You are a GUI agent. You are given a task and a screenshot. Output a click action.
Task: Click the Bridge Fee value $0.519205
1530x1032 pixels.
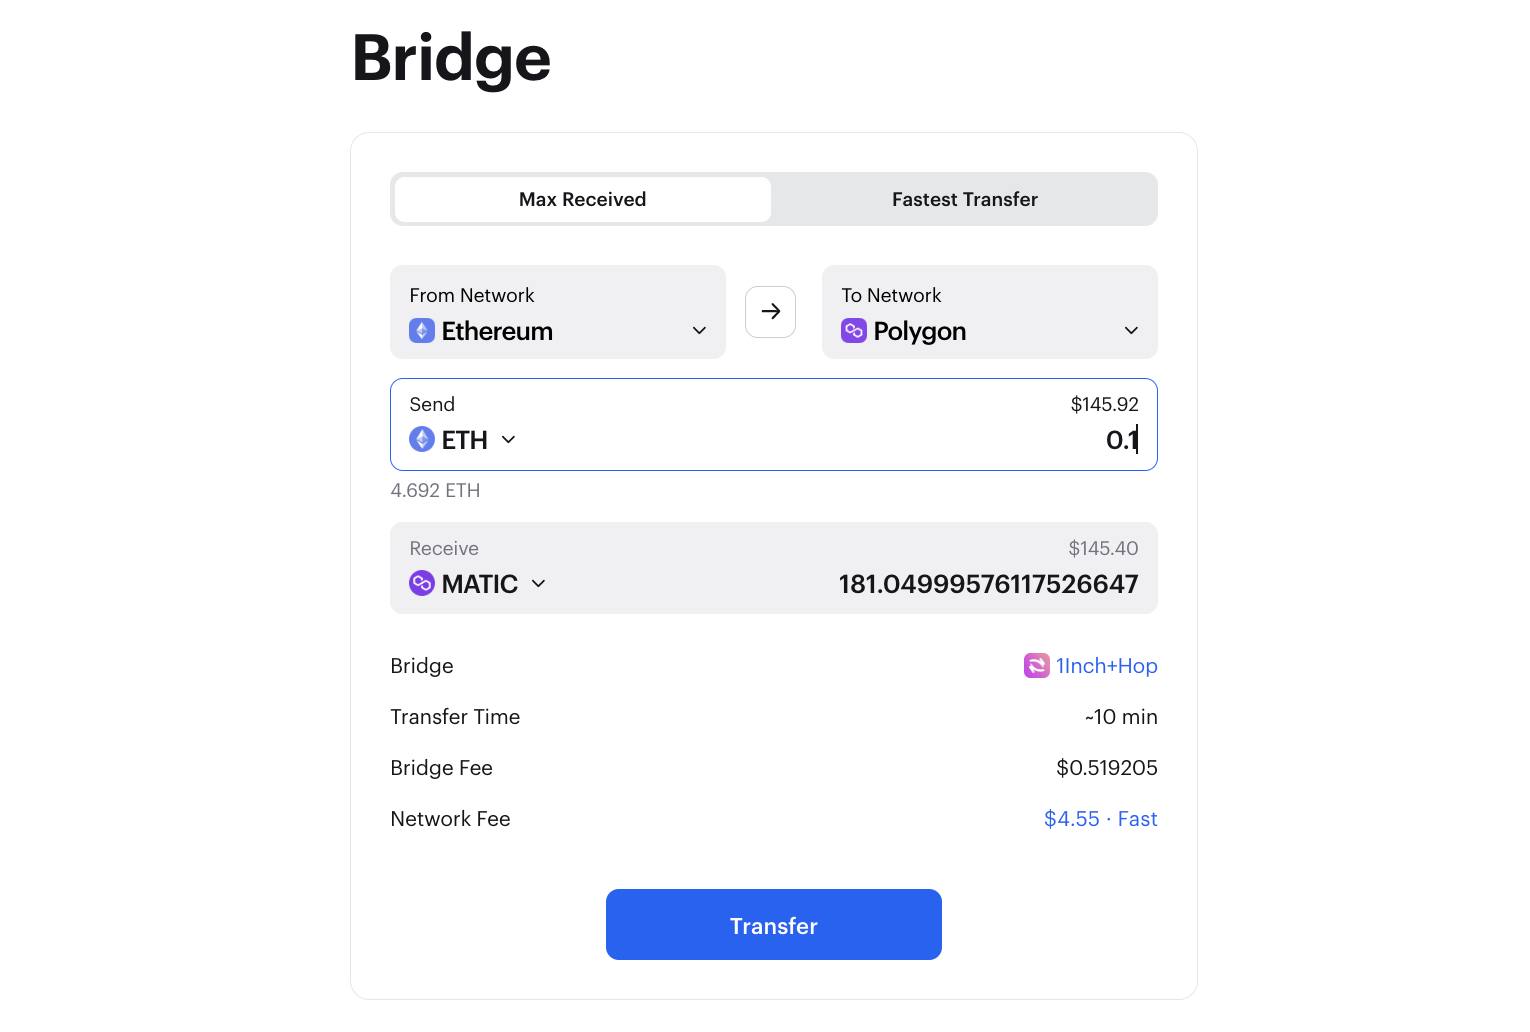(x=1106, y=767)
